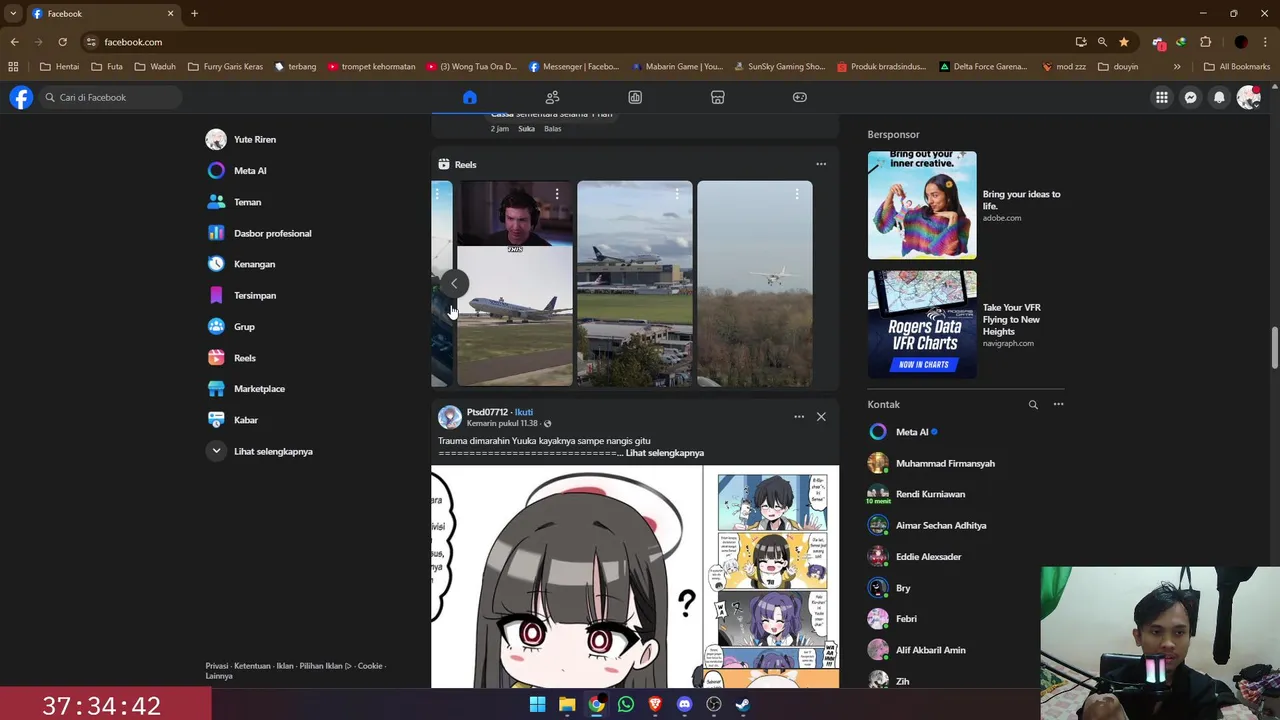Open options on the streamer reel
Screen dimensions: 1280x720
557,194
